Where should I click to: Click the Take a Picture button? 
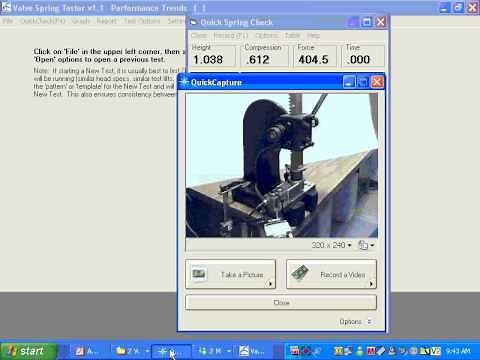tap(231, 274)
